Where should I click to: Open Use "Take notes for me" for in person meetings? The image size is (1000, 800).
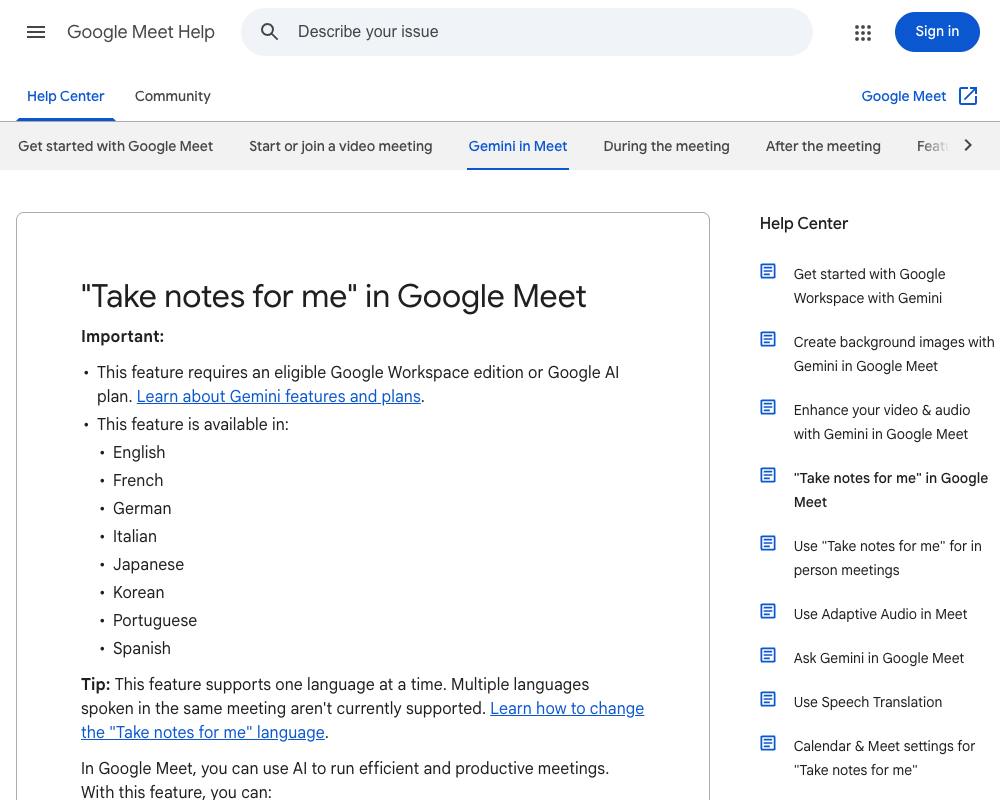(x=887, y=558)
